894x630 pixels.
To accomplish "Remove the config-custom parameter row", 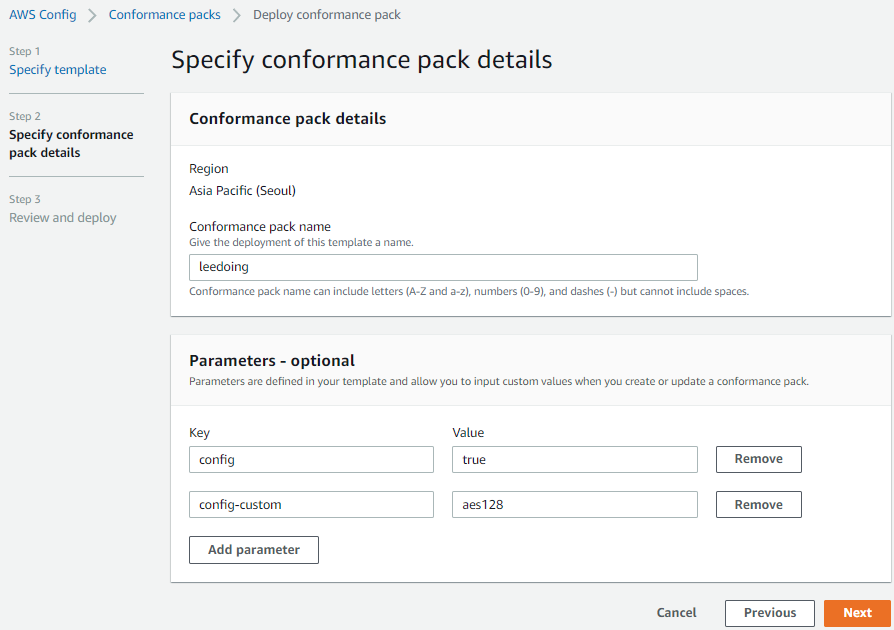I will tap(759, 505).
